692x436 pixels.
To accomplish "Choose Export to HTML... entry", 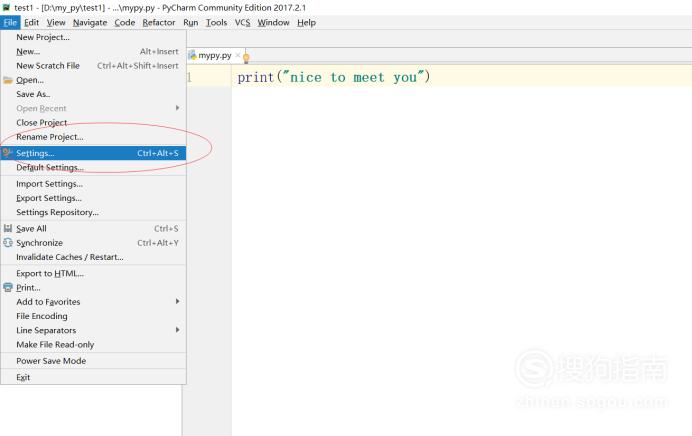I will click(x=93, y=273).
